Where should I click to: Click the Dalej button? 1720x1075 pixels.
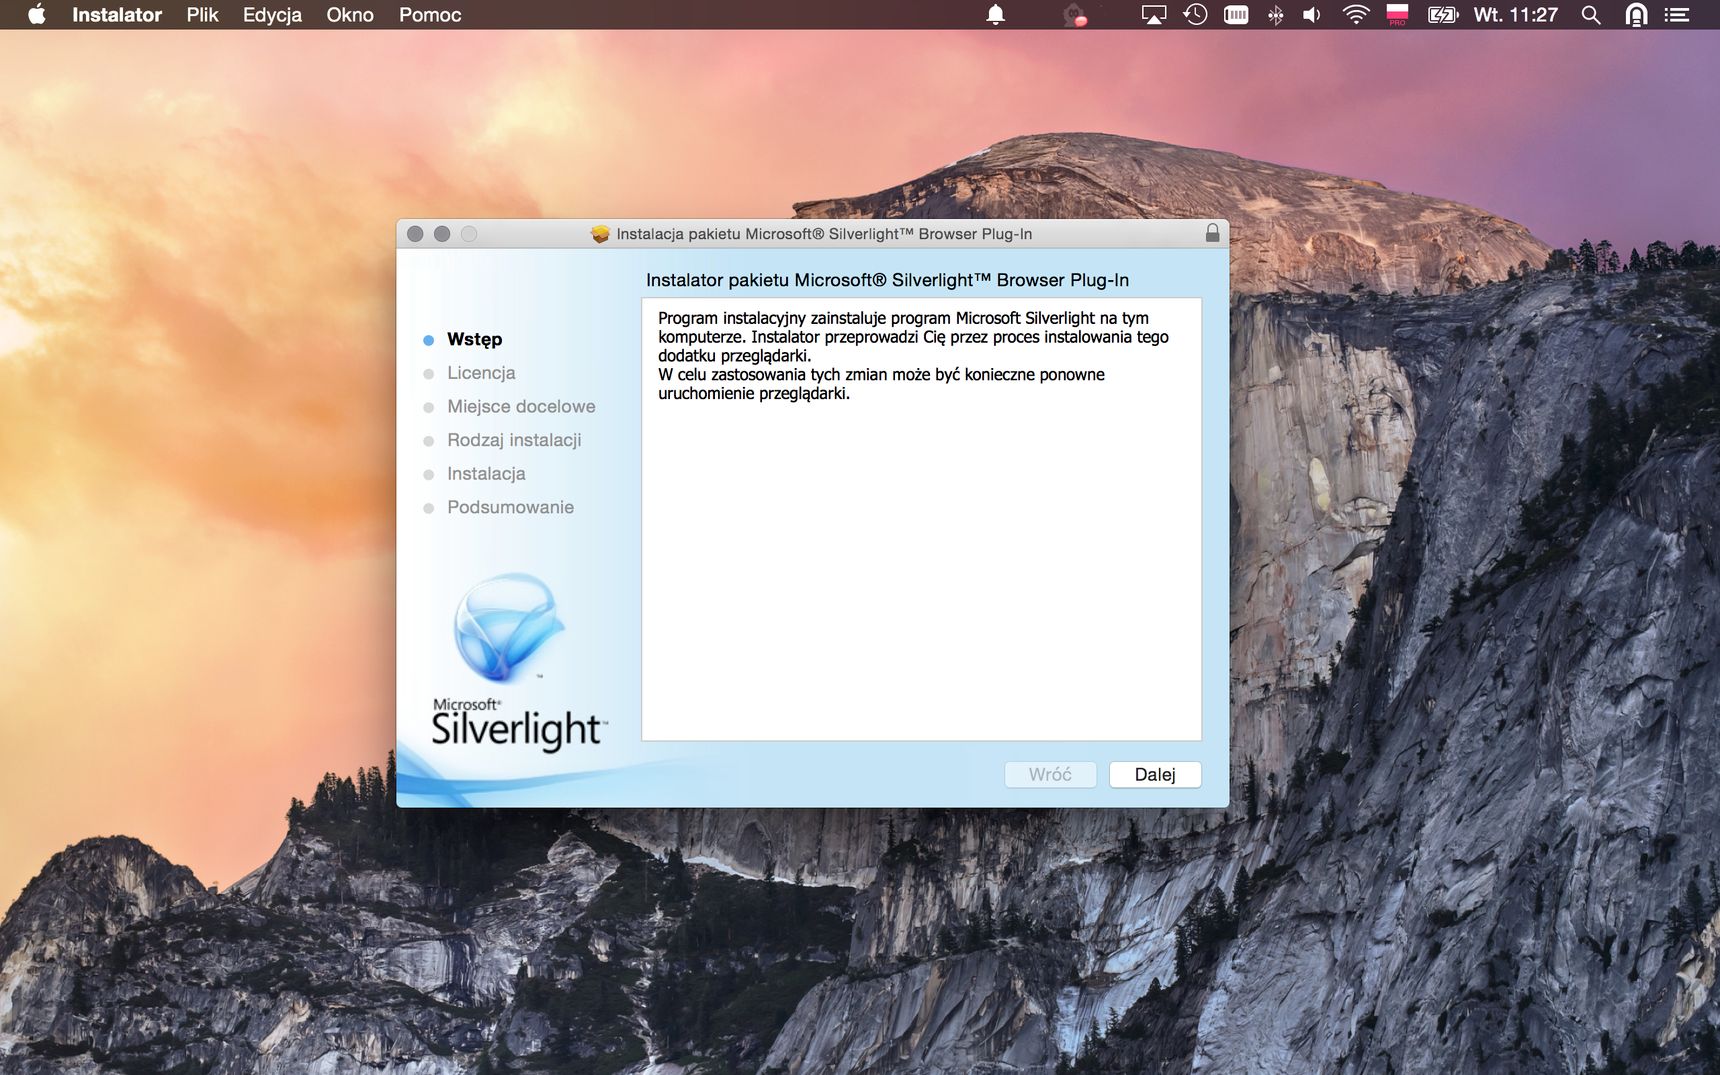click(1155, 775)
